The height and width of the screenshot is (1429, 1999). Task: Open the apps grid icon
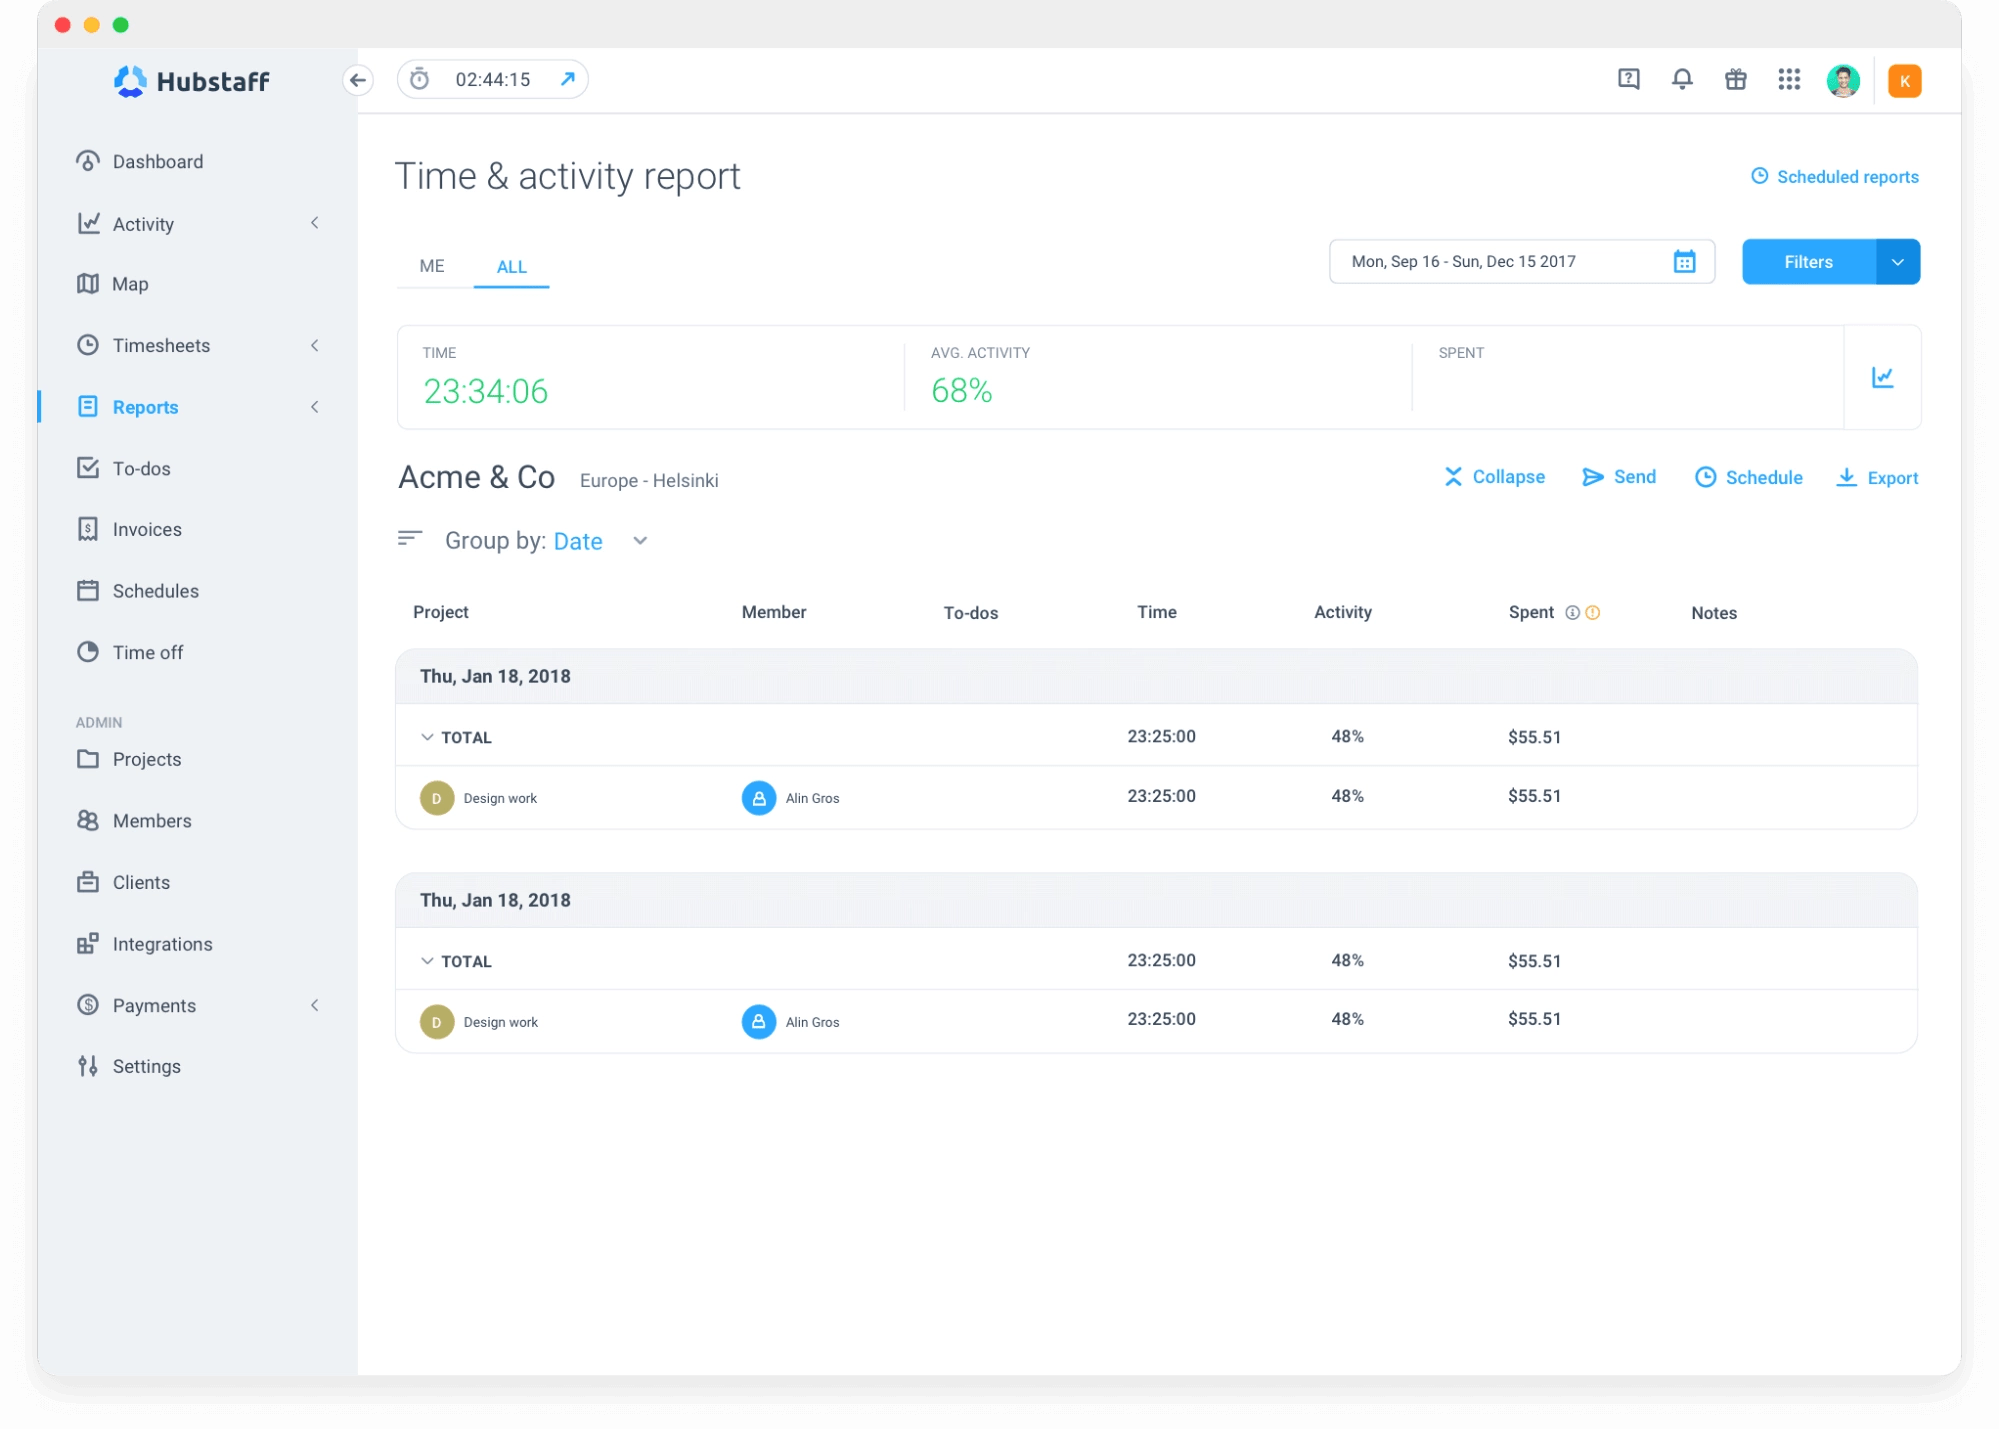coord(1790,79)
